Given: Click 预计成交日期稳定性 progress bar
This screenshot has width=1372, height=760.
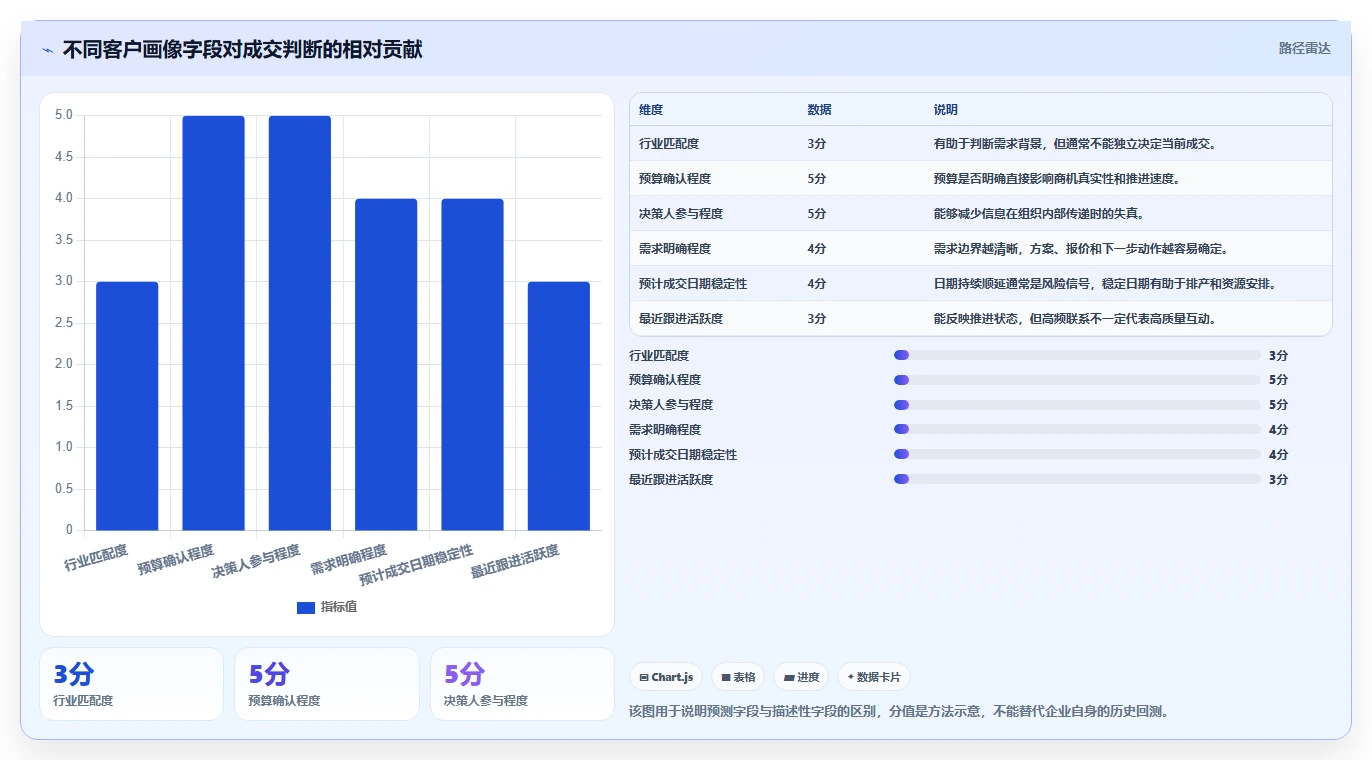Looking at the screenshot, I should (1077, 455).
